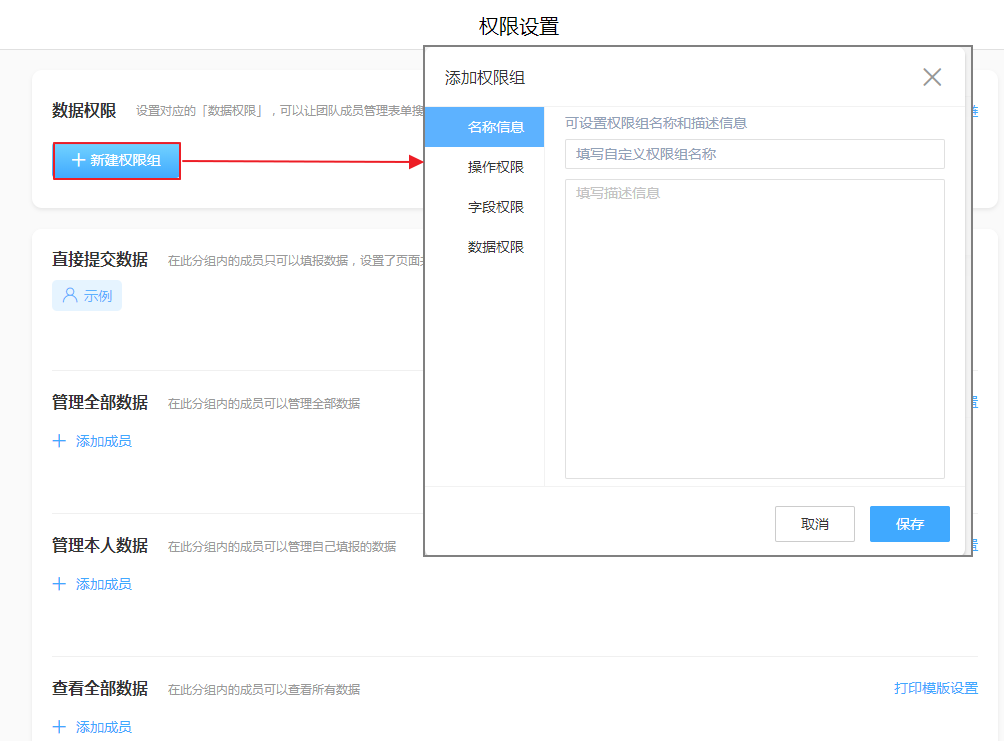Click into the 填写描述信息 text area

click(754, 328)
